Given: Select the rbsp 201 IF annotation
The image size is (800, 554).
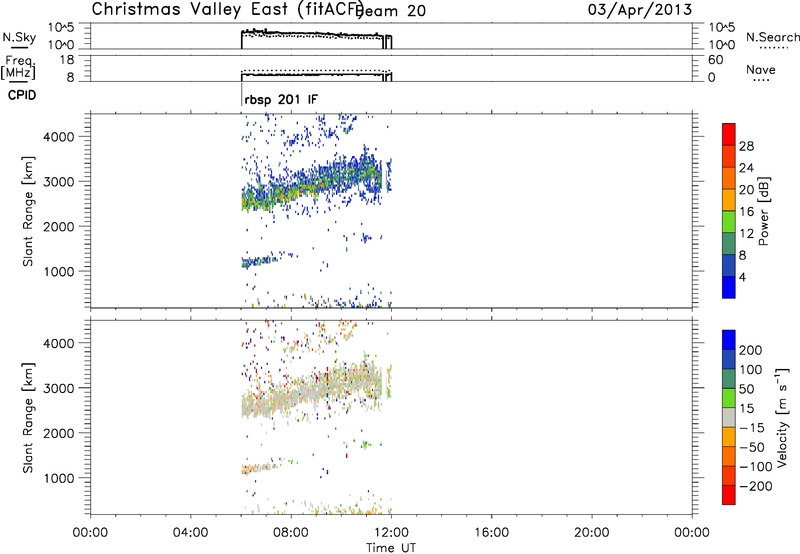Looking at the screenshot, I should pos(281,99).
